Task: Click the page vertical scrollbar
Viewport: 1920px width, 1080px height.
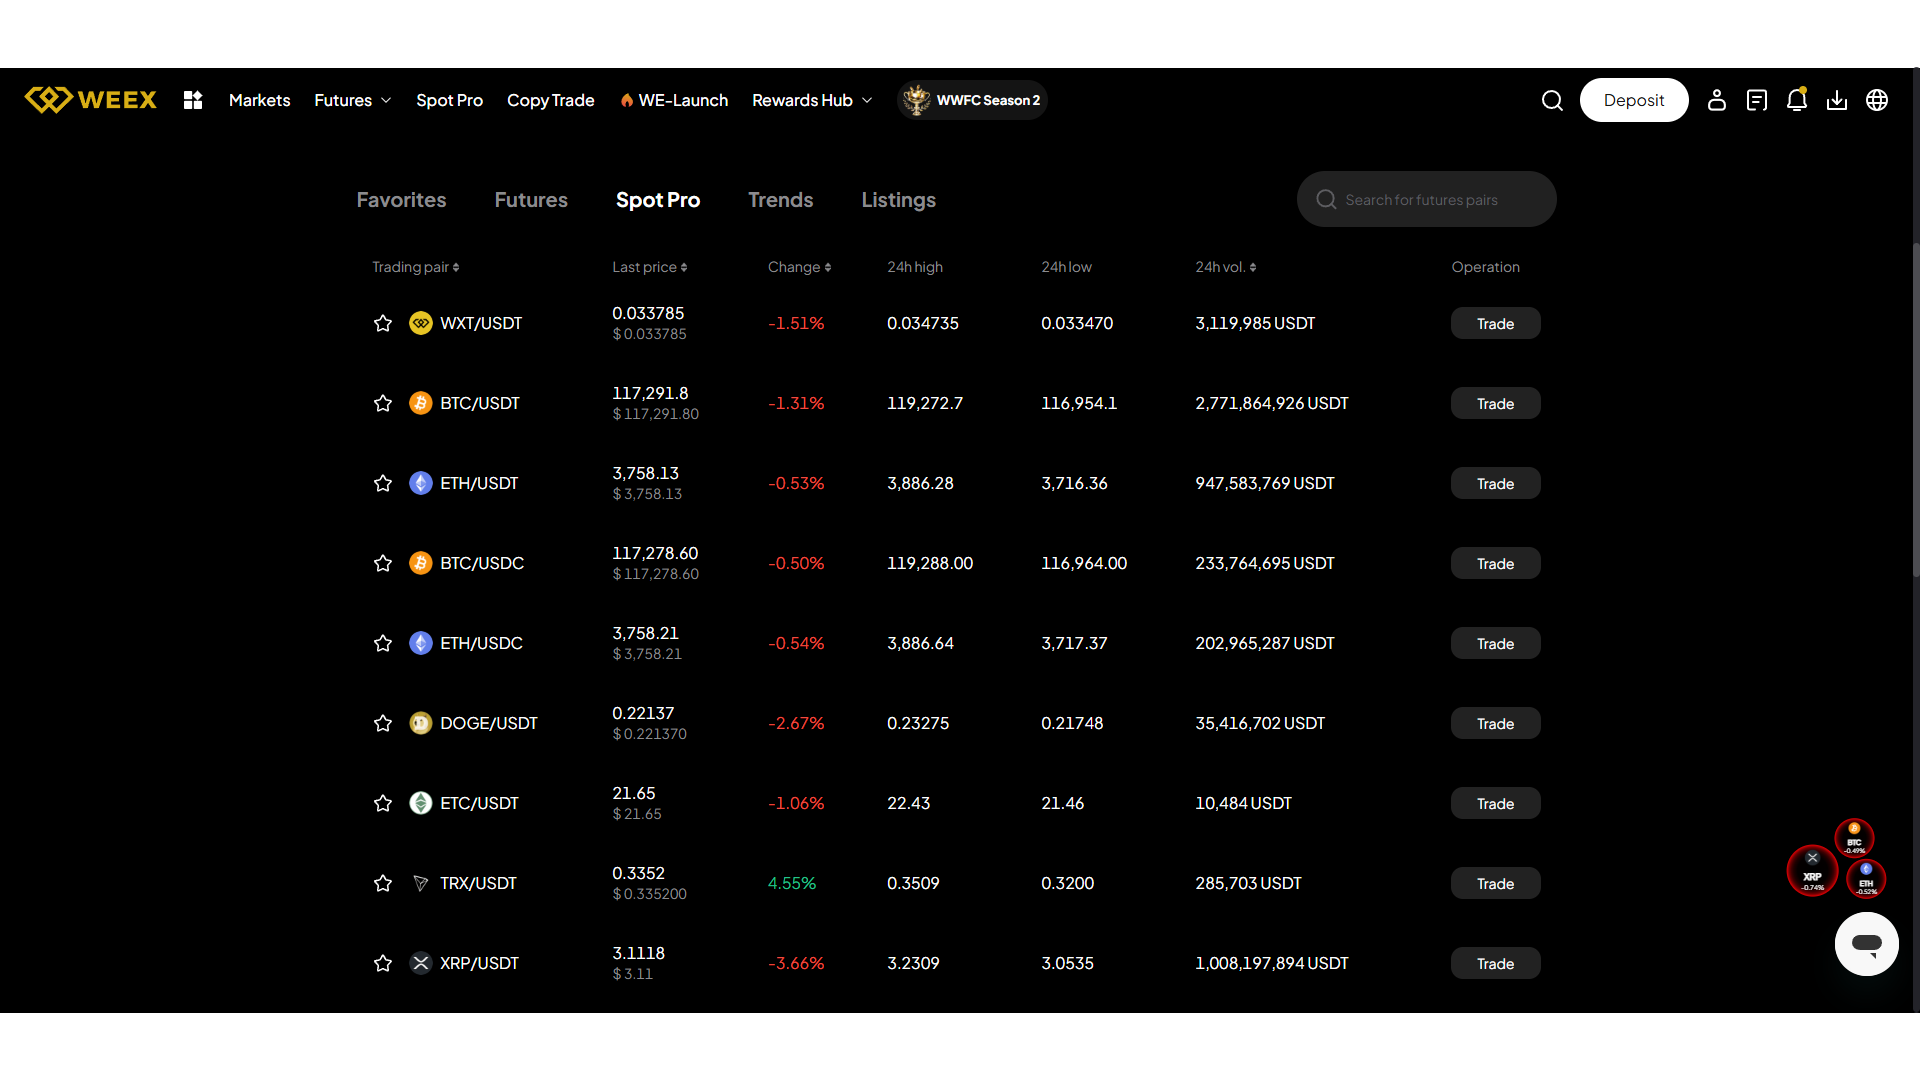Action: [x=1915, y=410]
